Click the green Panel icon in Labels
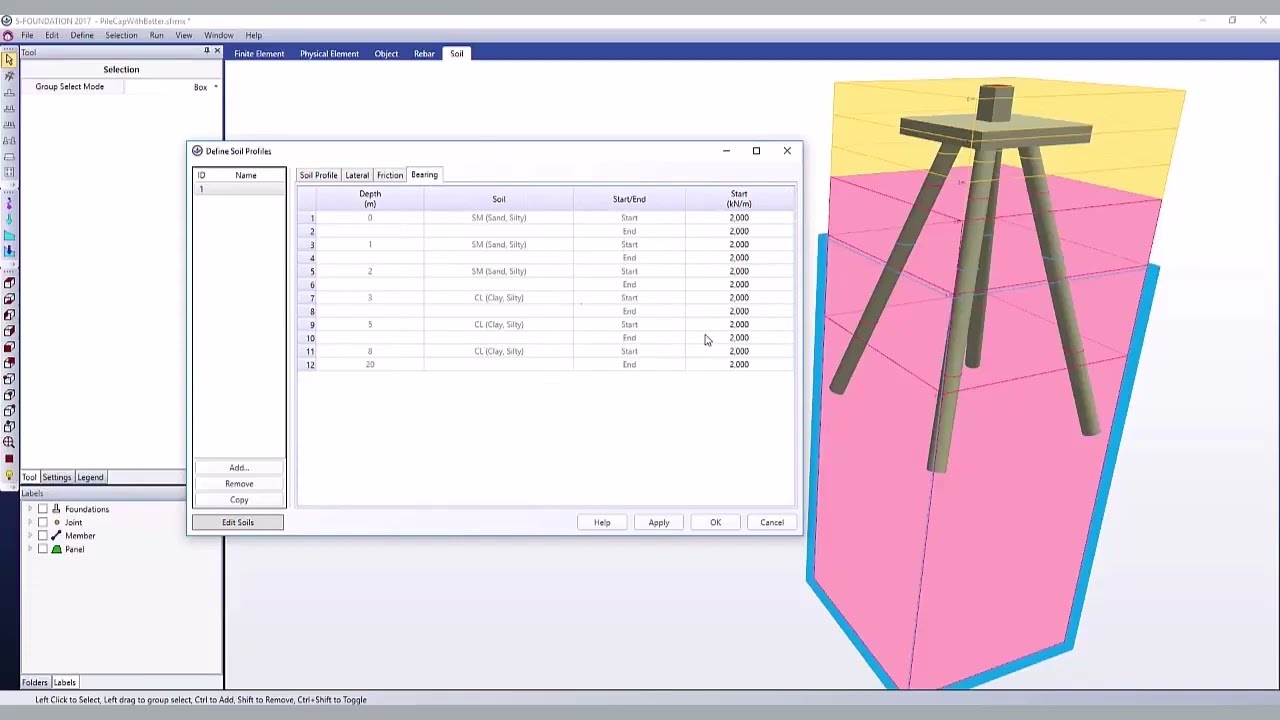Viewport: 1280px width, 720px height. click(x=56, y=549)
